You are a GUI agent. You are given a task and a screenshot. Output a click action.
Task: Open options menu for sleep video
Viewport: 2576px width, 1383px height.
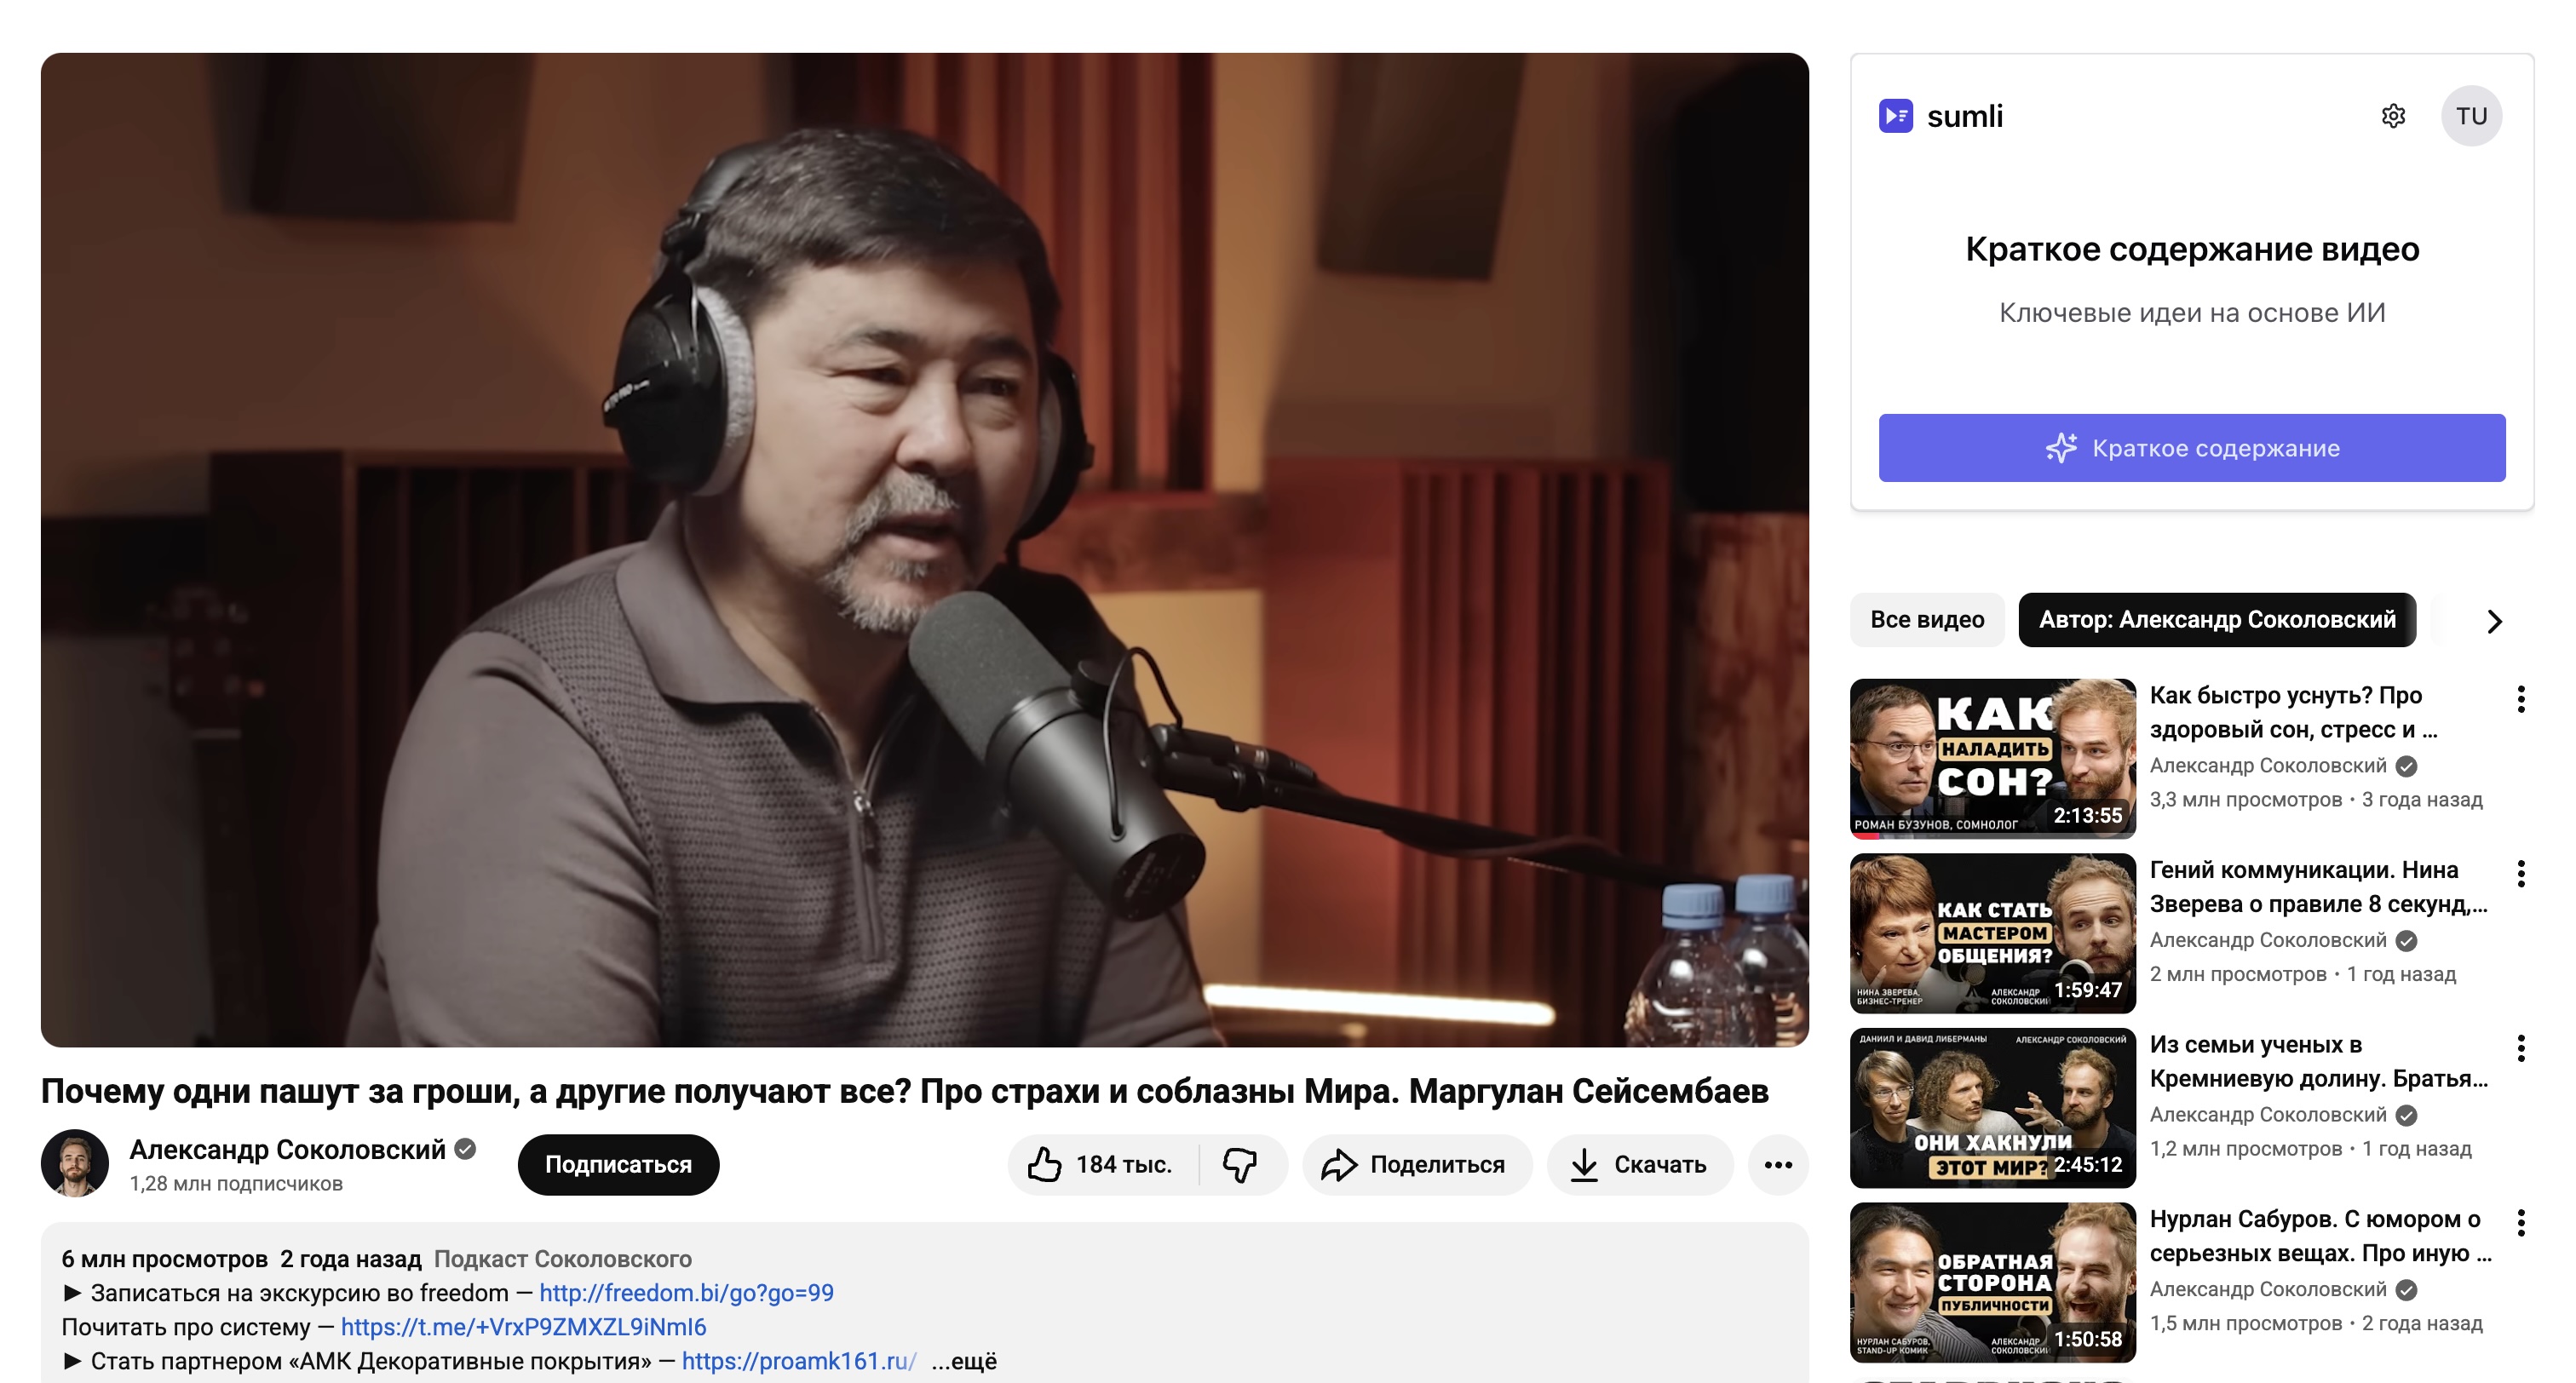click(2520, 699)
